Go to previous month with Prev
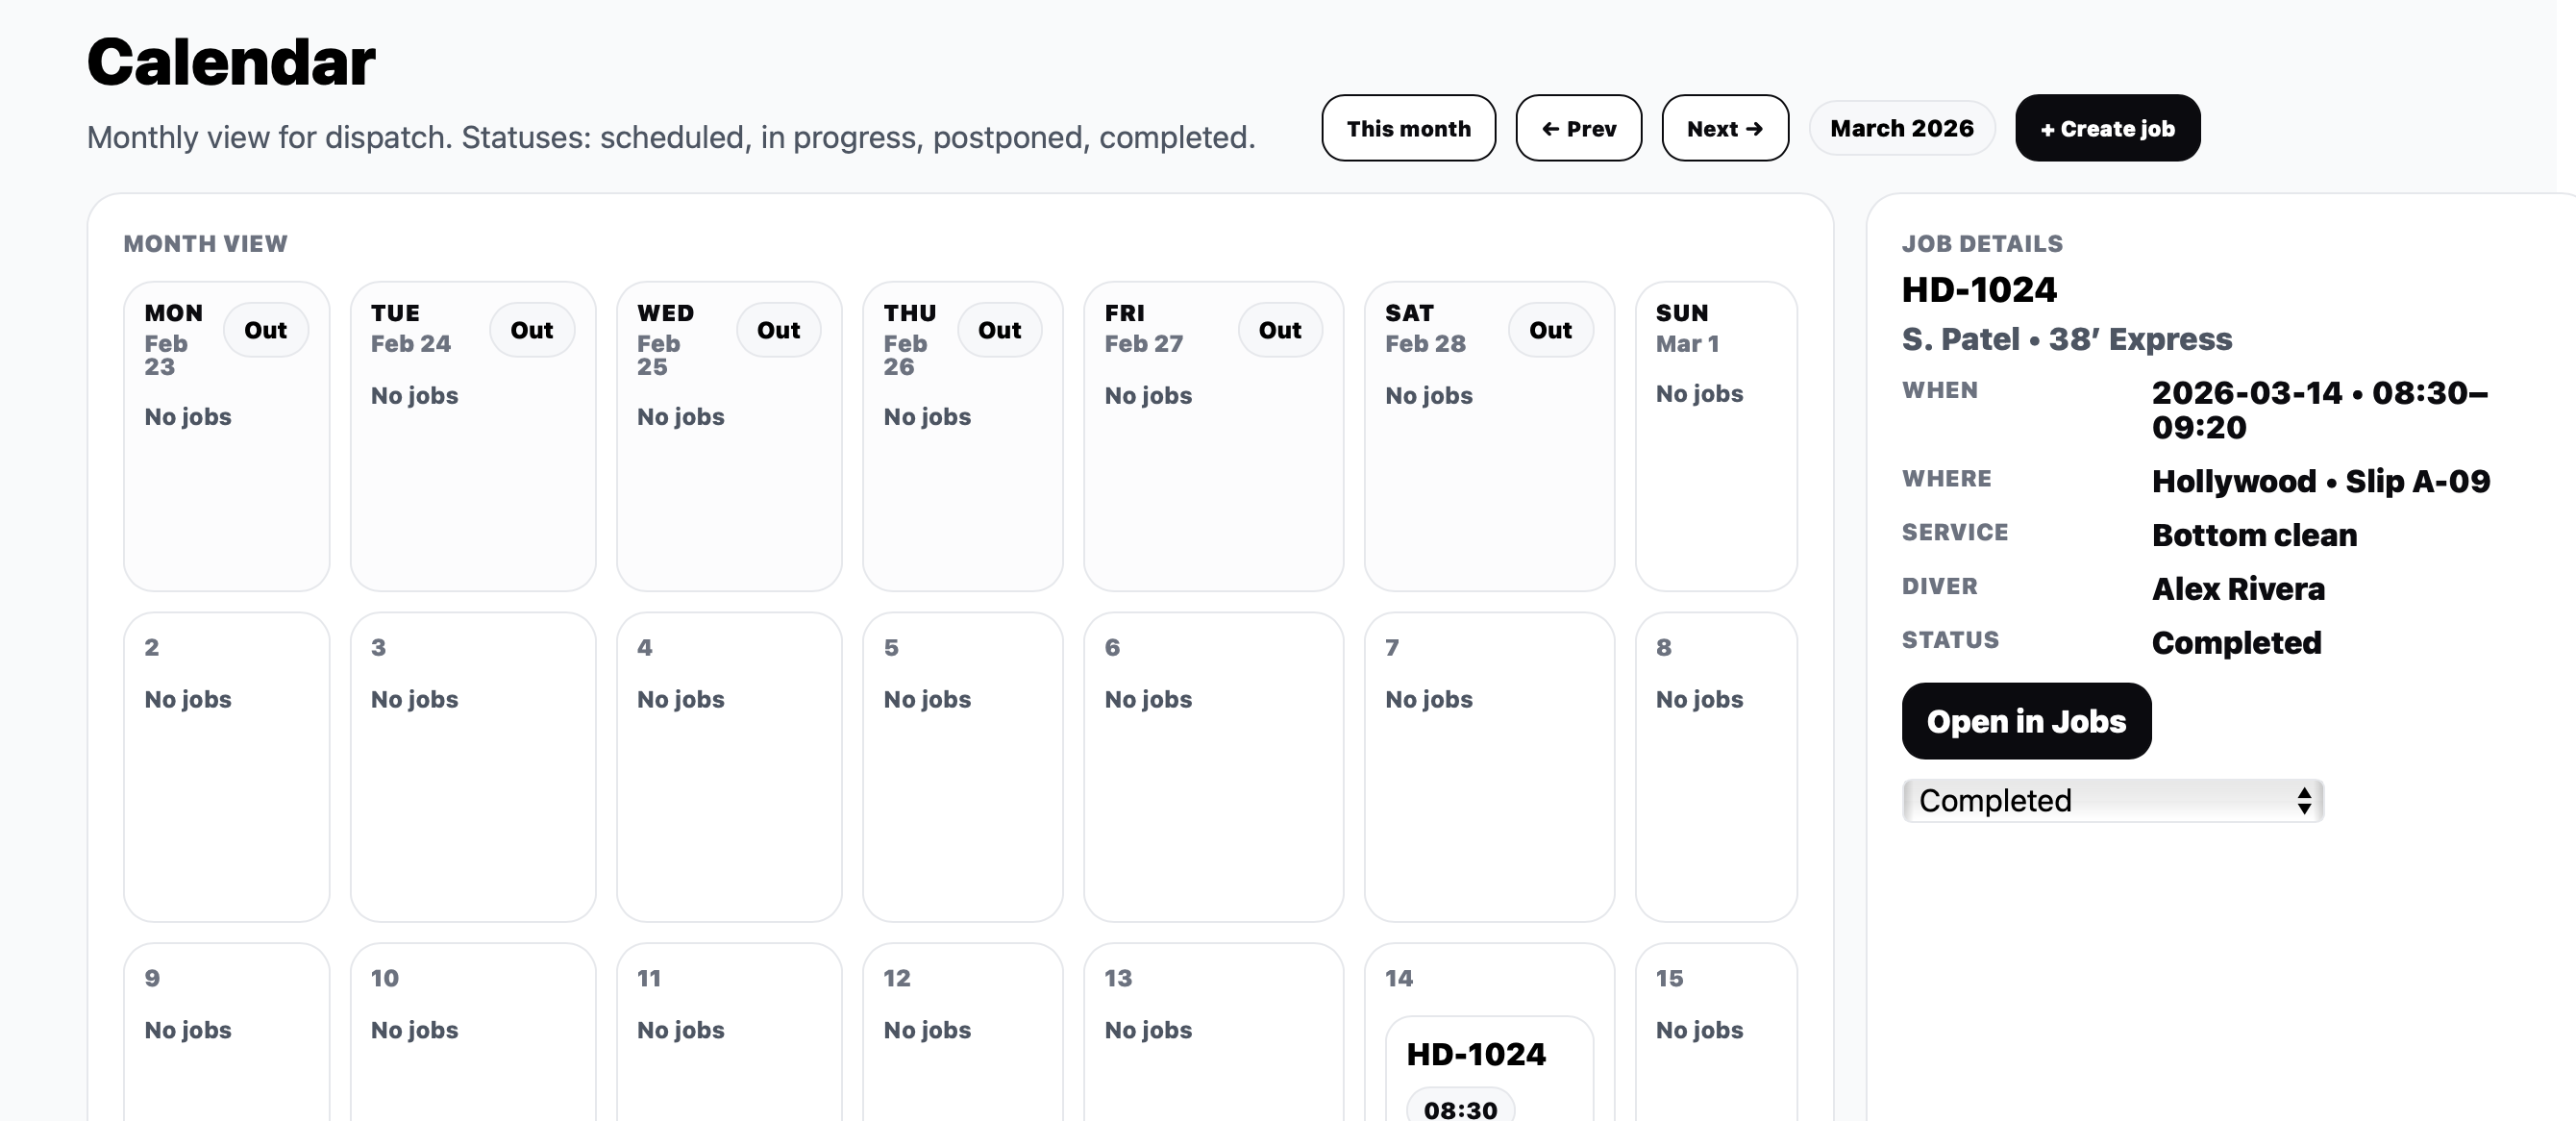The width and height of the screenshot is (2576, 1121). click(1578, 128)
